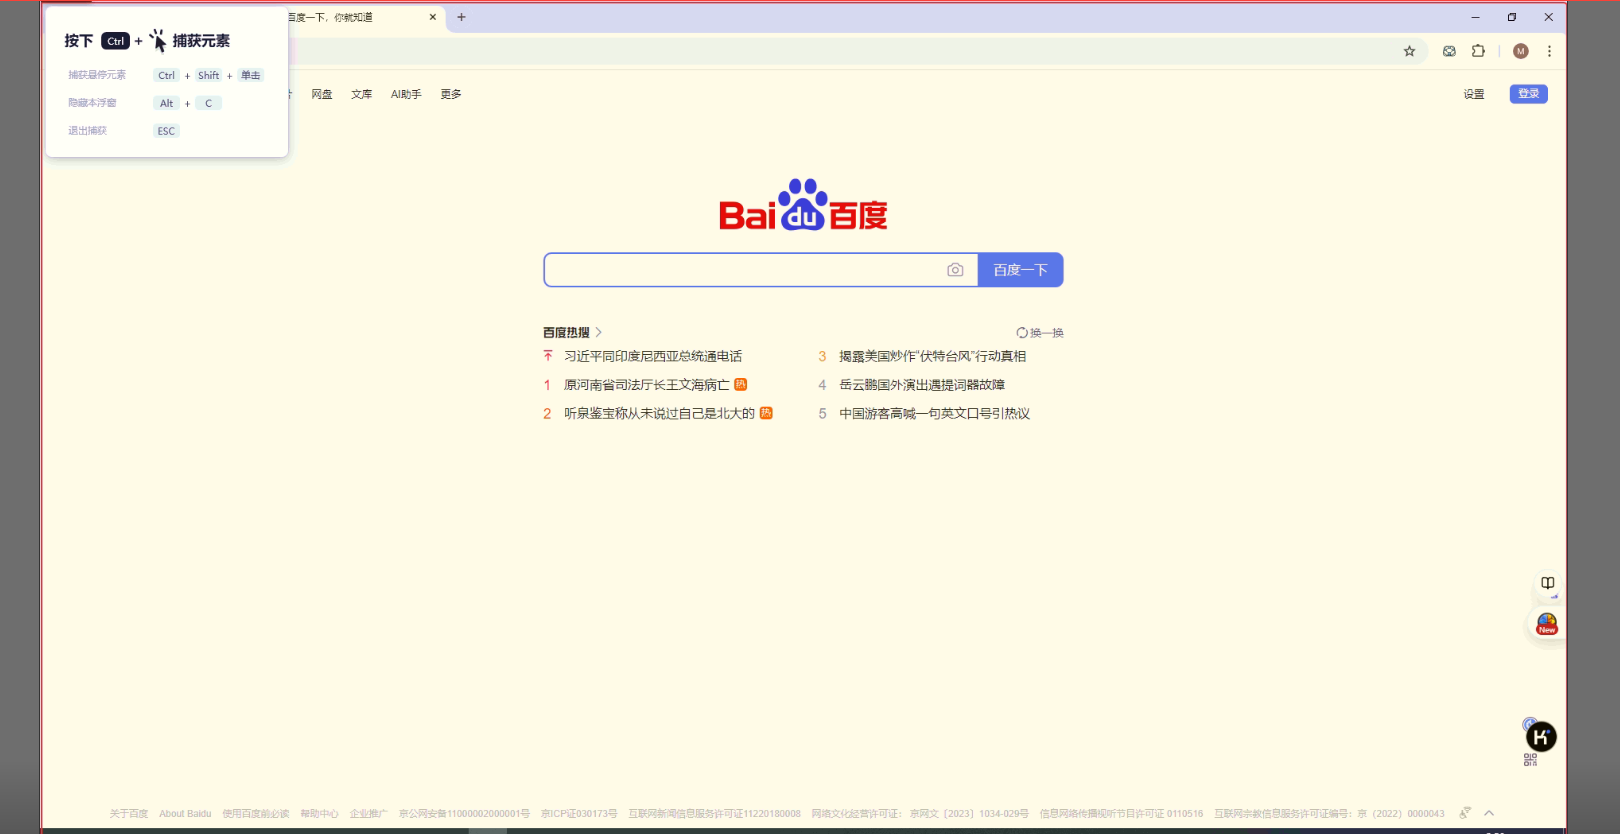The width and height of the screenshot is (1620, 834).
Task: Open hot search 听泉鉴宝称从未说过自己是北大的
Action: (x=659, y=413)
